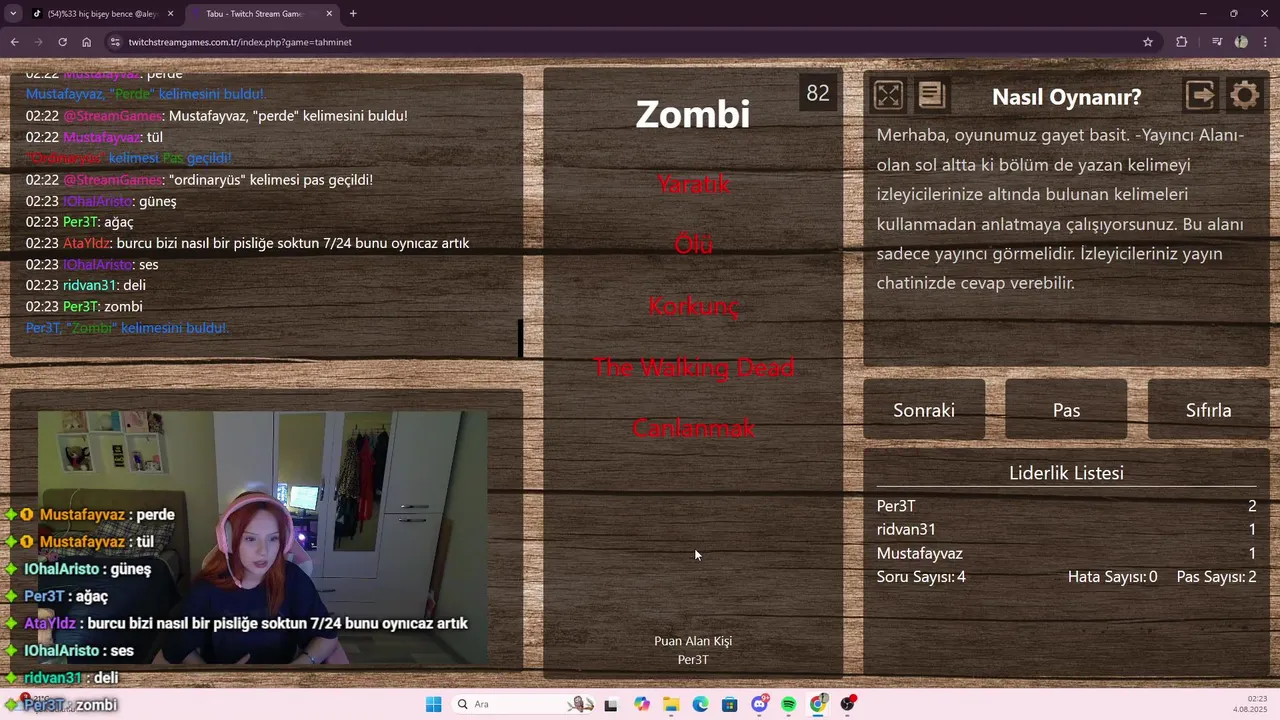This screenshot has width=1280, height=720.
Task: Open the media controls icon in toolbar
Action: pyautogui.click(x=1216, y=42)
